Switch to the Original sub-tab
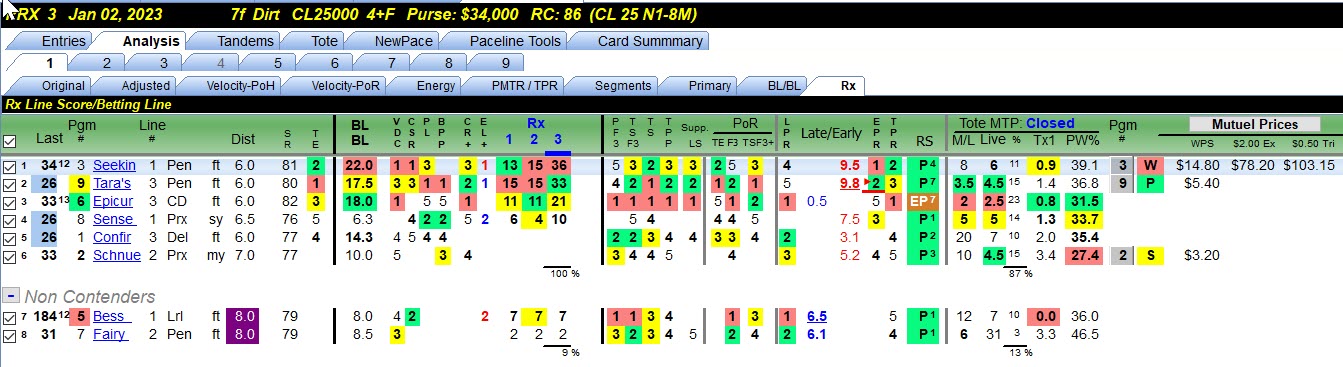 (x=63, y=85)
